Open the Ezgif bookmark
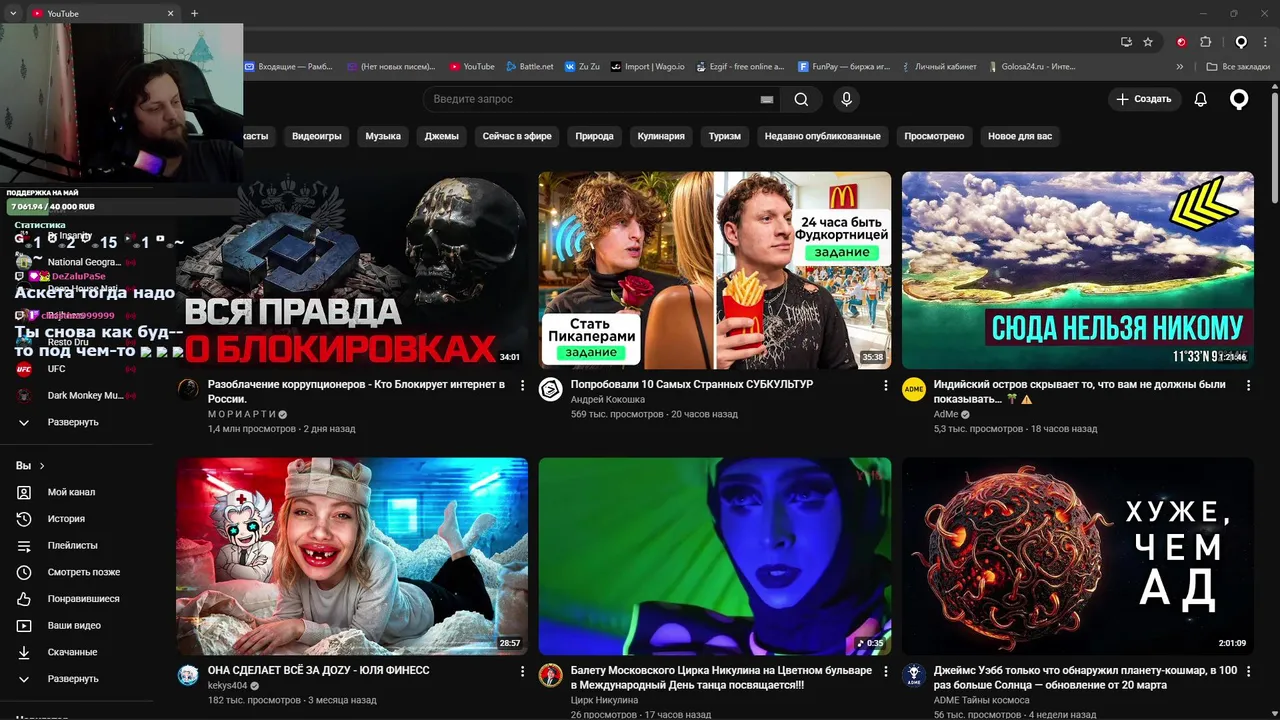The image size is (1280, 720). (740, 66)
